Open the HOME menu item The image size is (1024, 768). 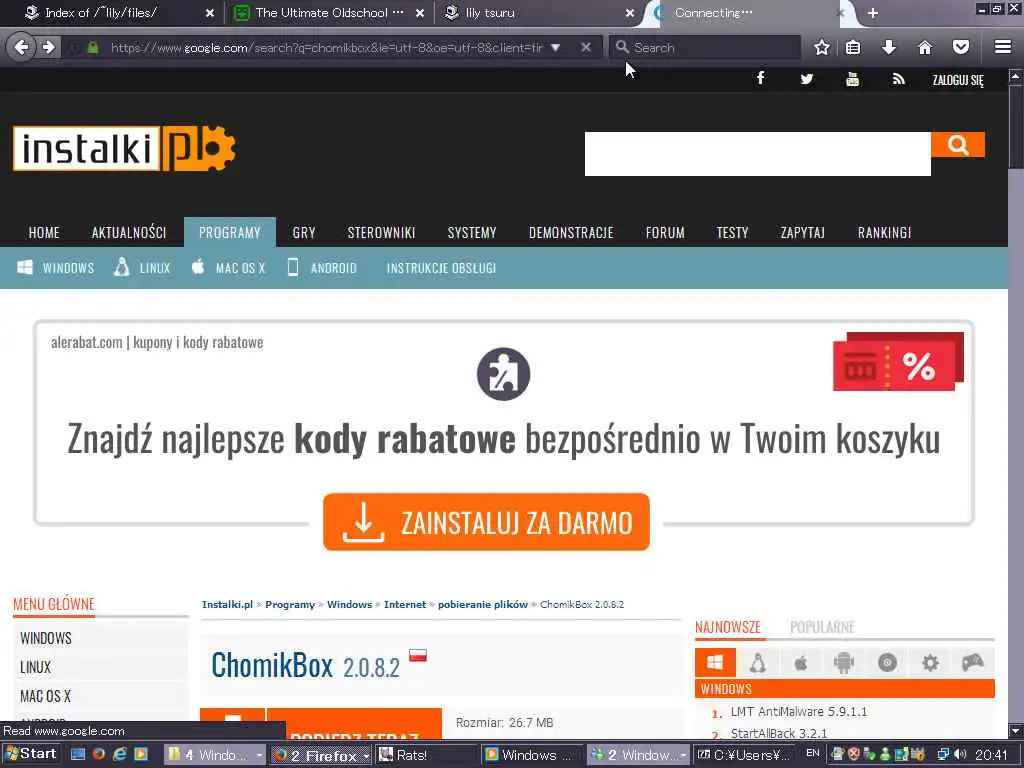(x=44, y=232)
